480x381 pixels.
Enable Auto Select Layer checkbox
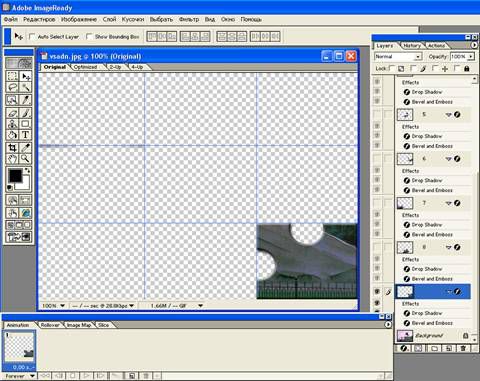pyautogui.click(x=32, y=36)
